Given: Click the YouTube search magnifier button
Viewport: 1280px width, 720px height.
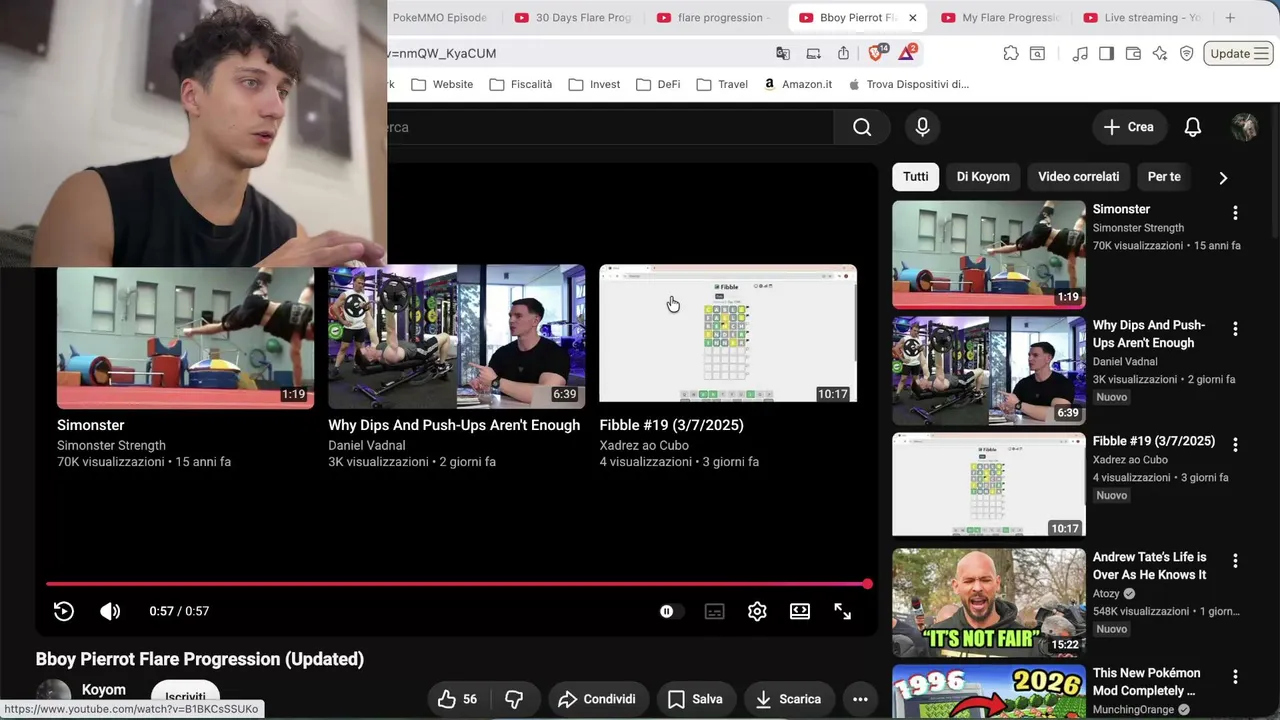Looking at the screenshot, I should click(862, 127).
